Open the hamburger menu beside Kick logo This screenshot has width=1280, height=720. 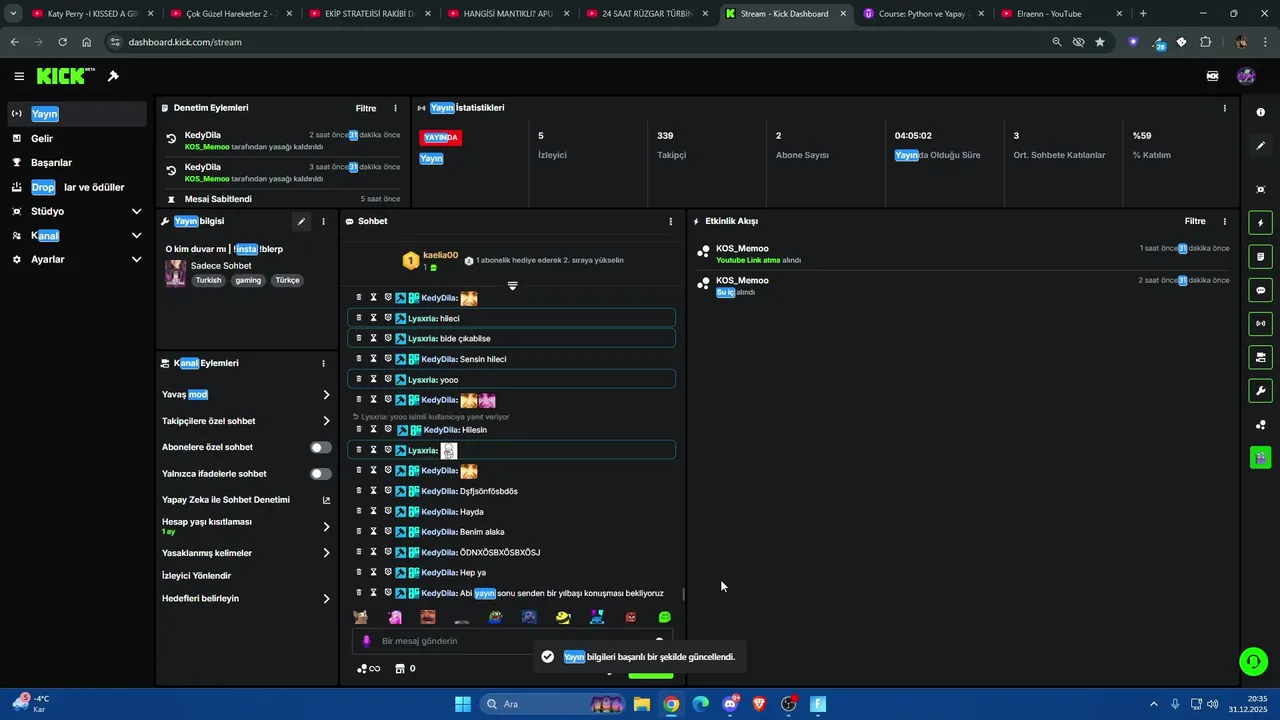(19, 76)
